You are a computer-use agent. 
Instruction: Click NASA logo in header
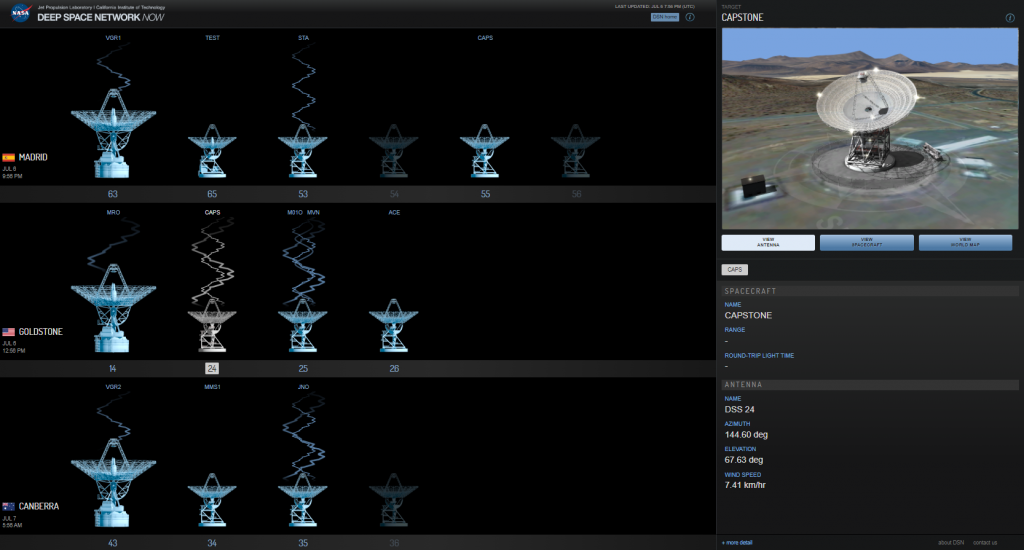point(20,16)
